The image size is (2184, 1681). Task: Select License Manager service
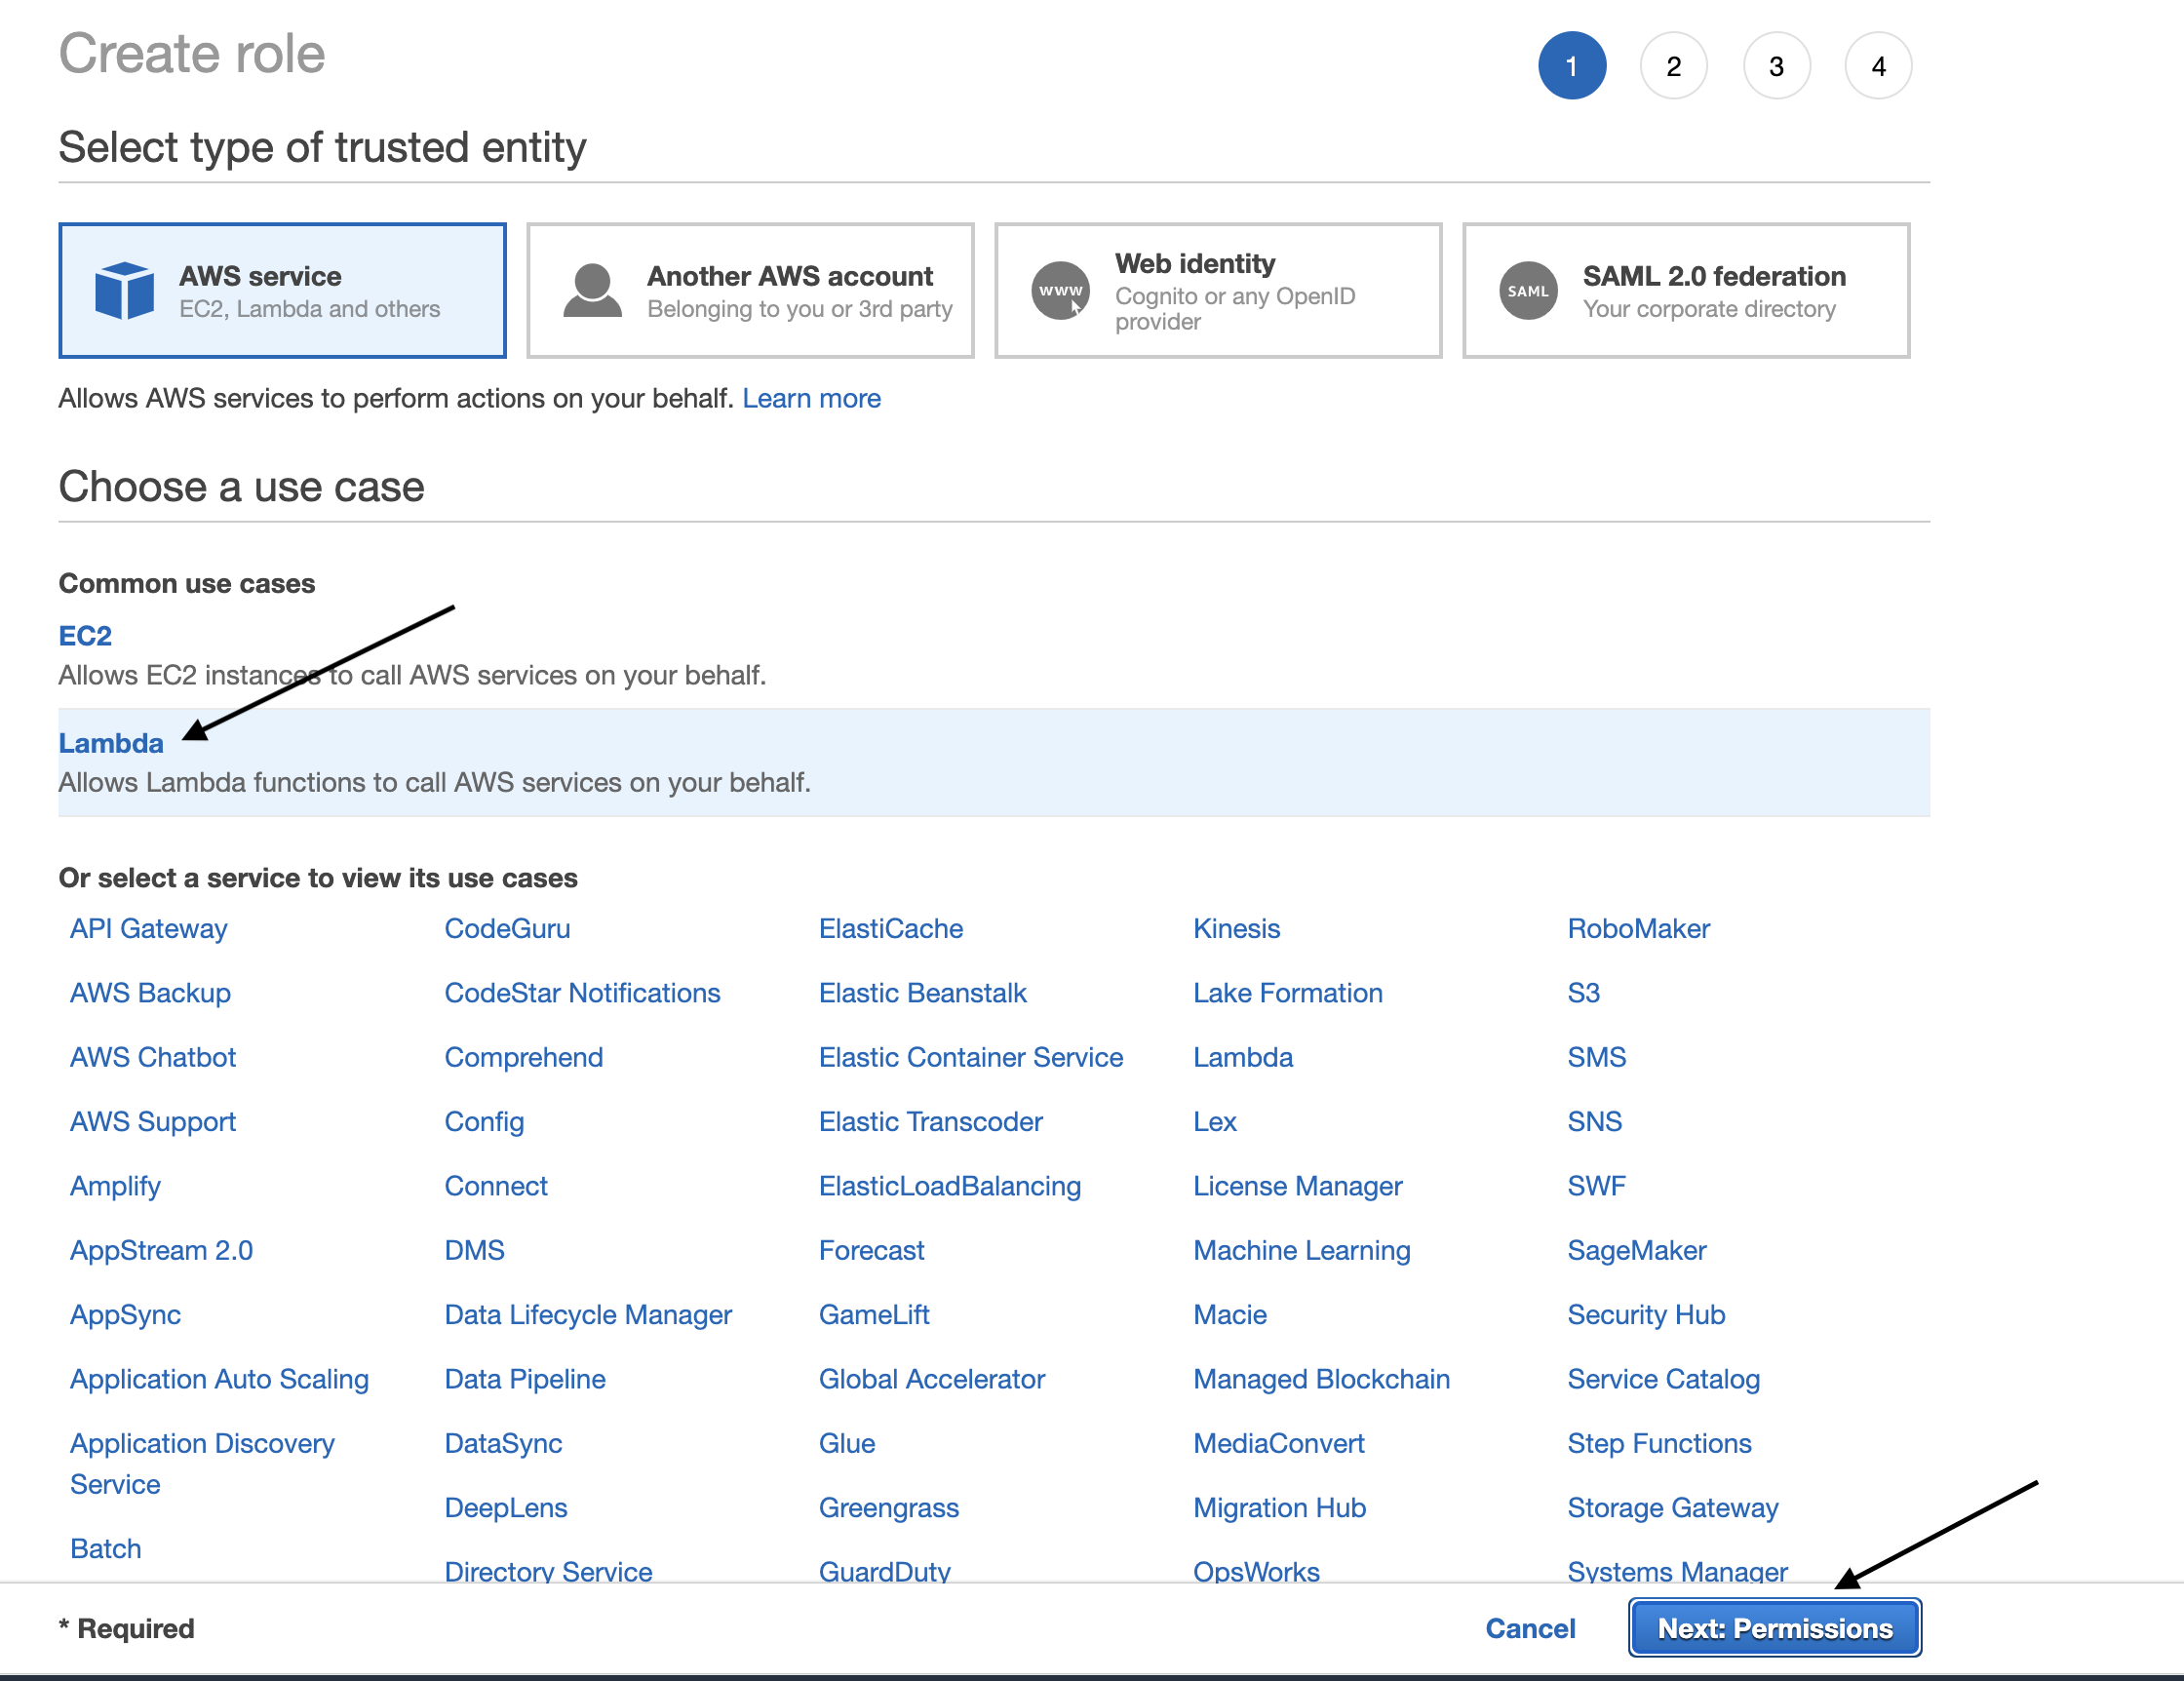point(1297,1186)
